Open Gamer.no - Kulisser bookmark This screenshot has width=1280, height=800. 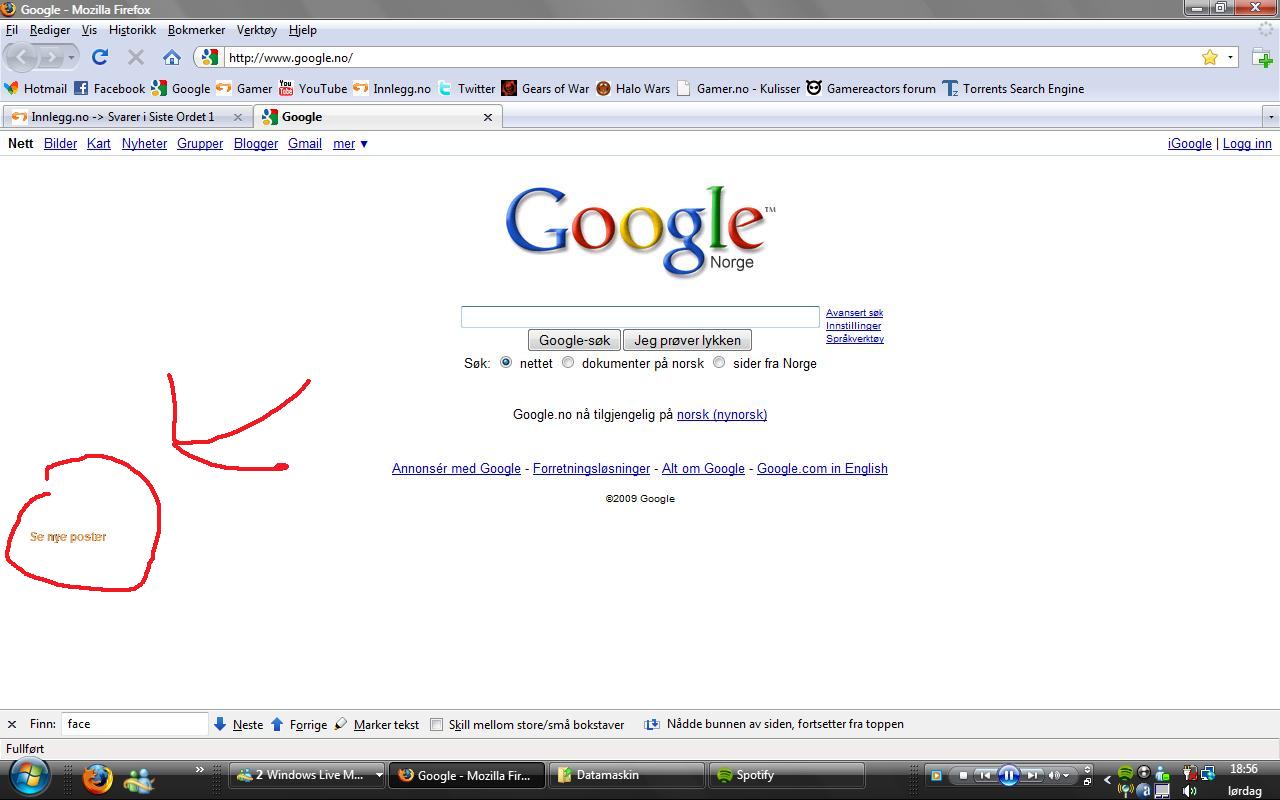(739, 88)
